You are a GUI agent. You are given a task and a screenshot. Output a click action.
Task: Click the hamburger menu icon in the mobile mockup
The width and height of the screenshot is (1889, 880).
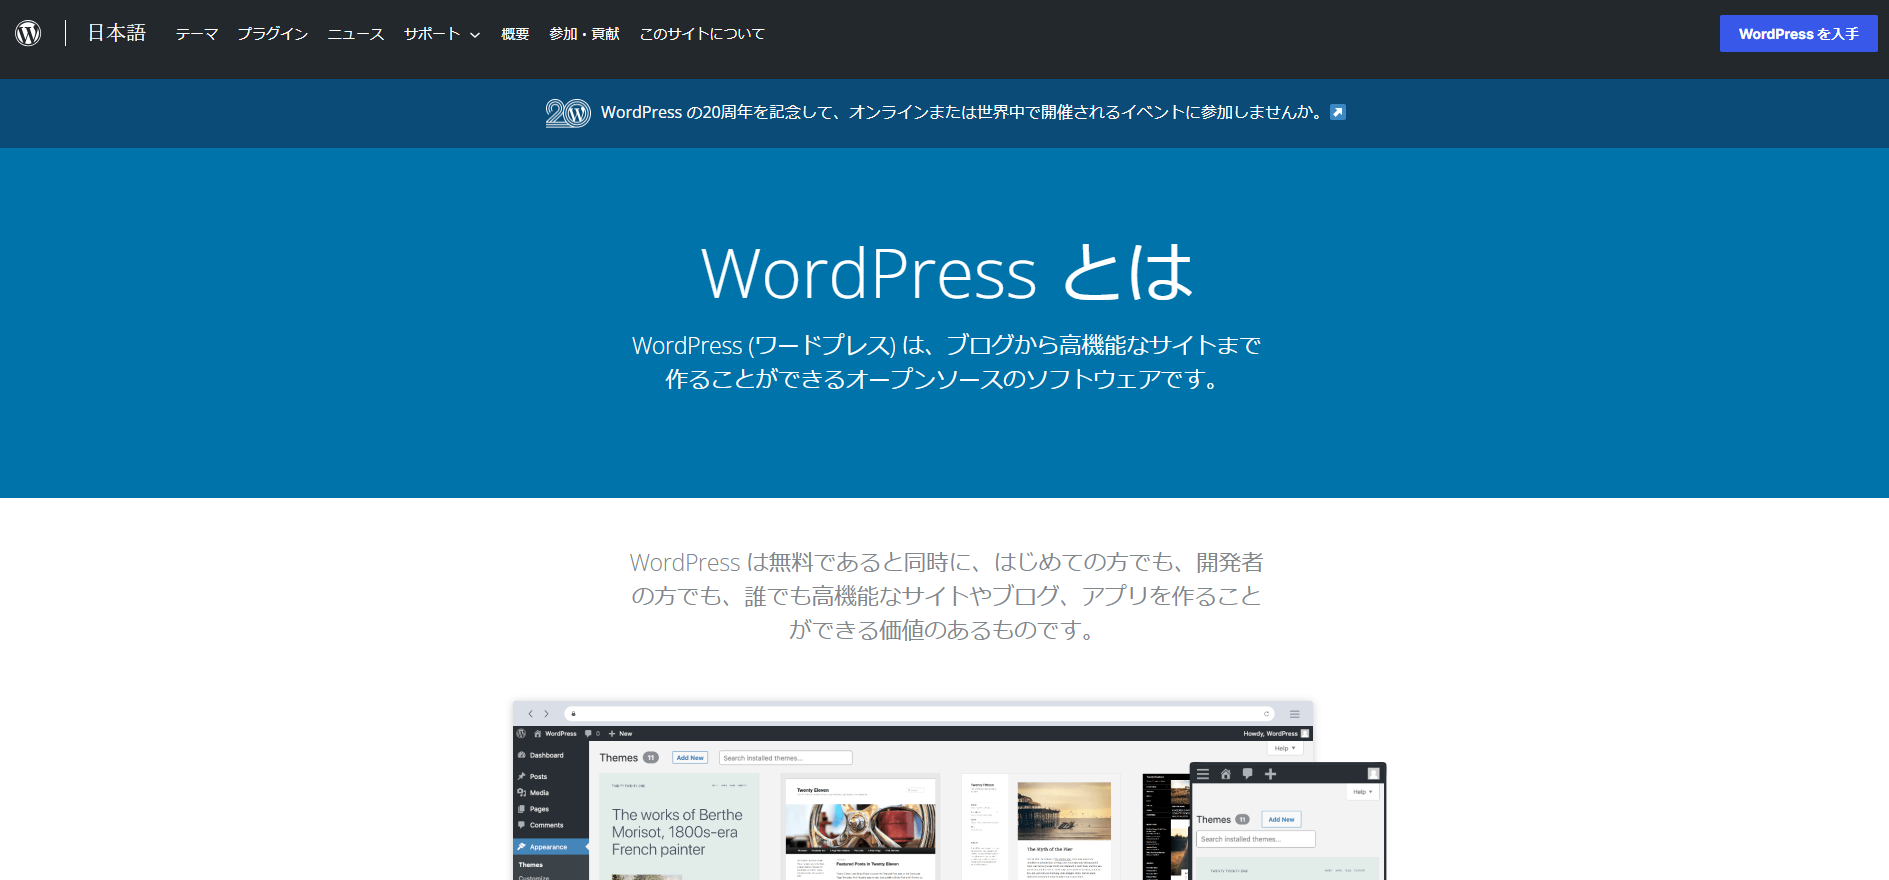coord(1203,774)
